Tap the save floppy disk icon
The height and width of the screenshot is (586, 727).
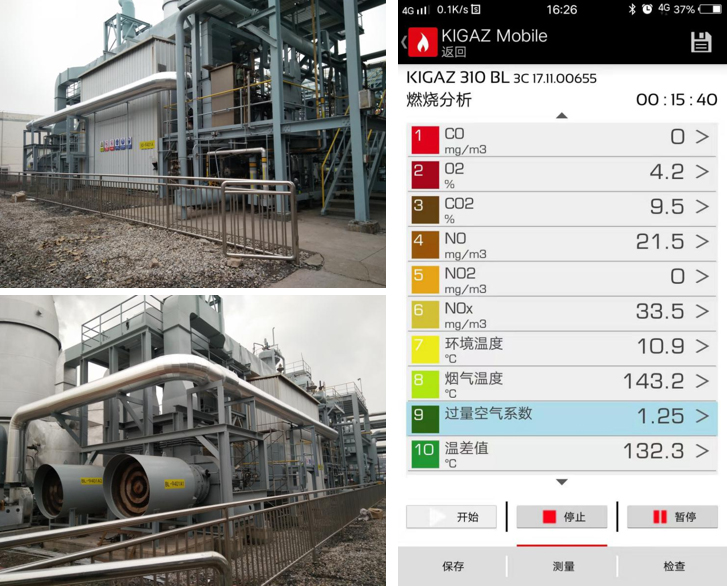tap(701, 42)
